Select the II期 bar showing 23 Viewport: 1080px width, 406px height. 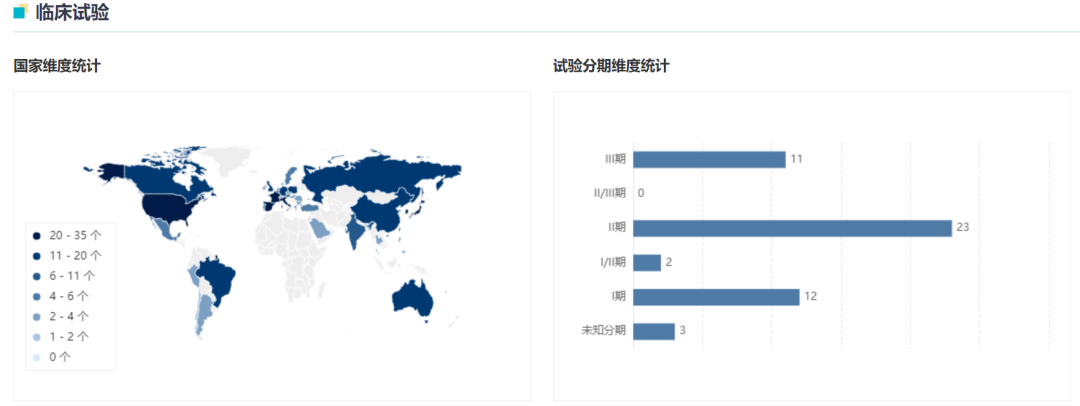[x=792, y=228]
